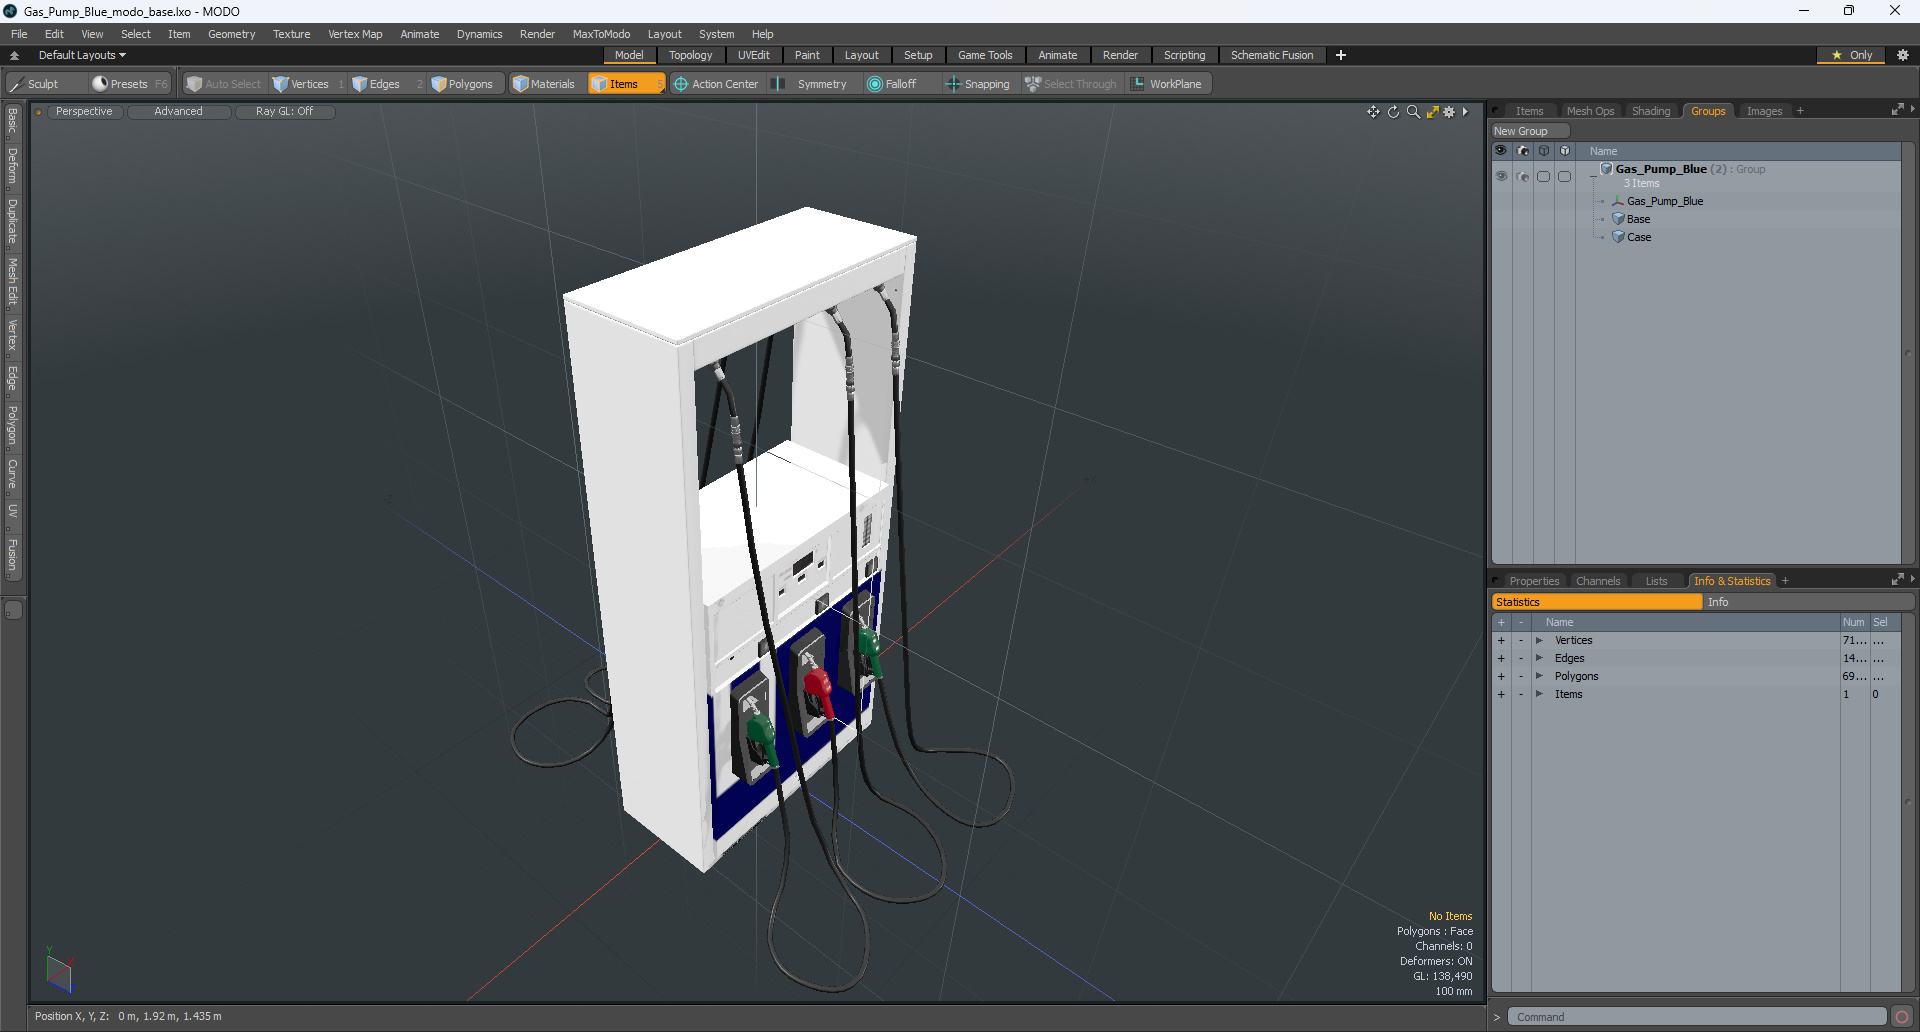Click the Command input field
Image resolution: width=1920 pixels, height=1032 pixels.
point(1696,1017)
